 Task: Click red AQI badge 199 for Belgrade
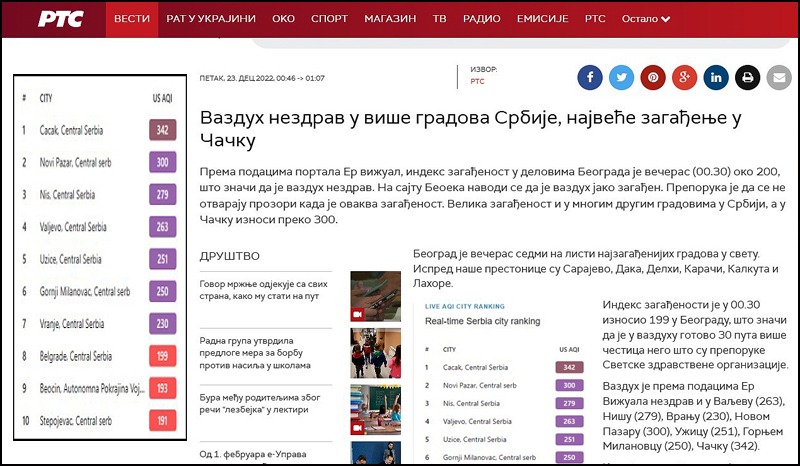(x=163, y=356)
